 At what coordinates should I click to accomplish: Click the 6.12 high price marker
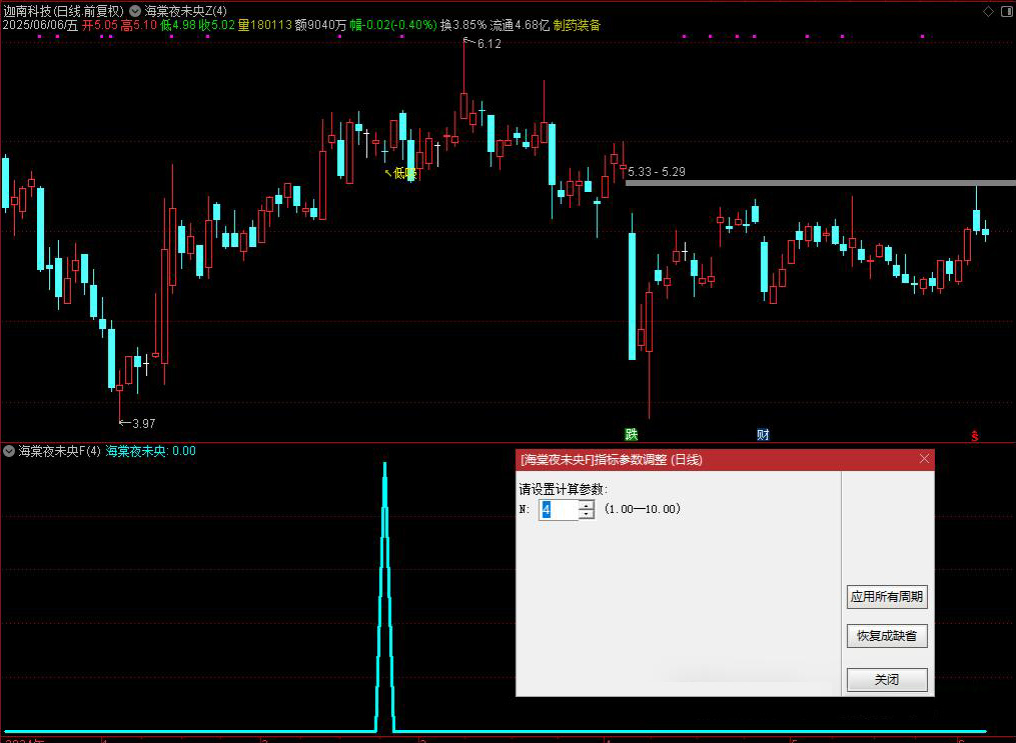pyautogui.click(x=488, y=44)
